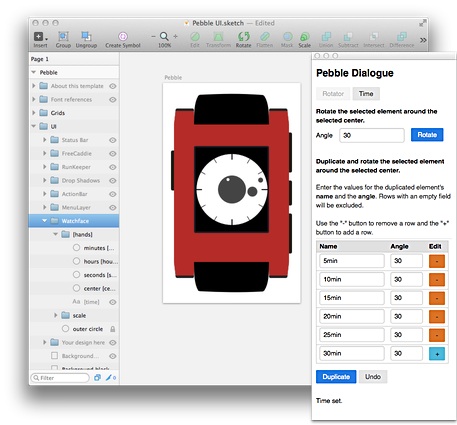The width and height of the screenshot is (457, 425).
Task: Toggle visibility of About this template
Action: point(113,86)
